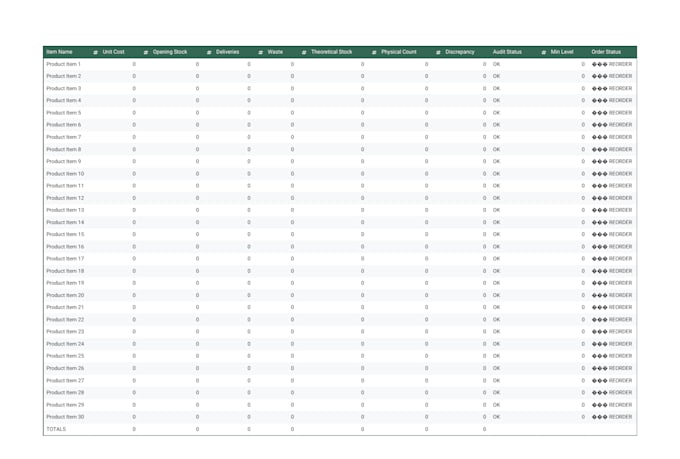Click the number icon beside Unit Cost header
This screenshot has width=680, height=459.
(95, 52)
